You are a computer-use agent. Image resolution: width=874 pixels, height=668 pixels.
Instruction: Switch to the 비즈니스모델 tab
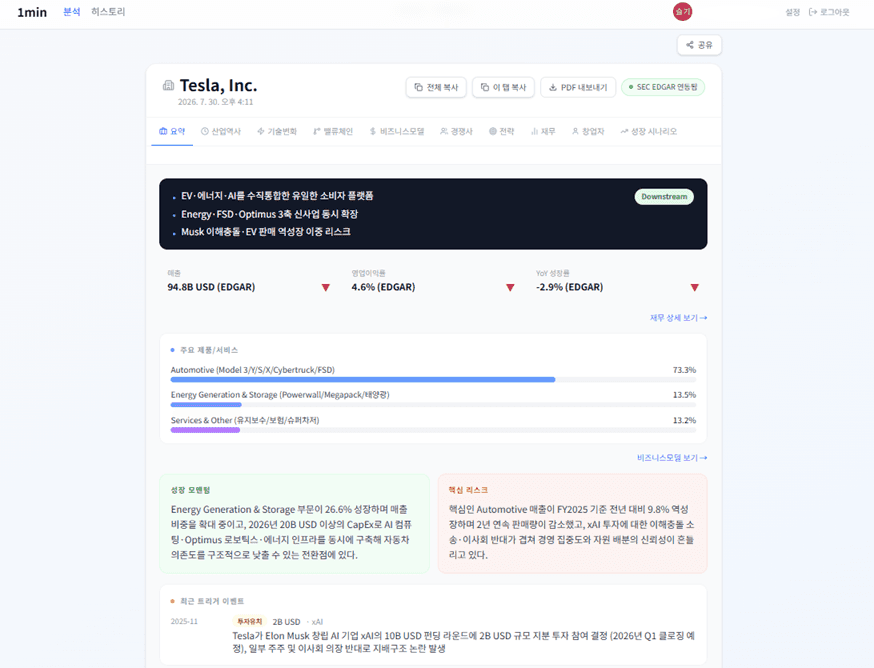click(397, 132)
